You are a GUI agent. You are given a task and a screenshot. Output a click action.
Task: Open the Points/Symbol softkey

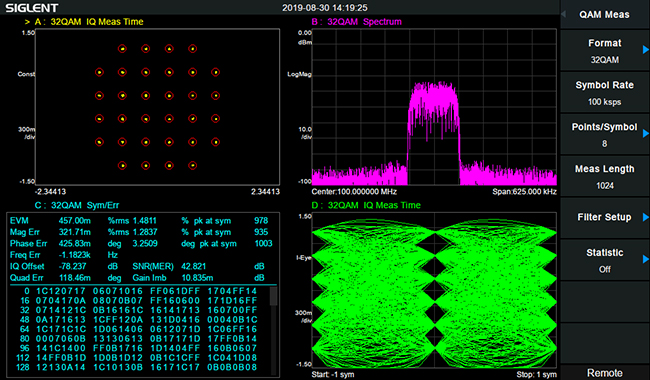(604, 135)
